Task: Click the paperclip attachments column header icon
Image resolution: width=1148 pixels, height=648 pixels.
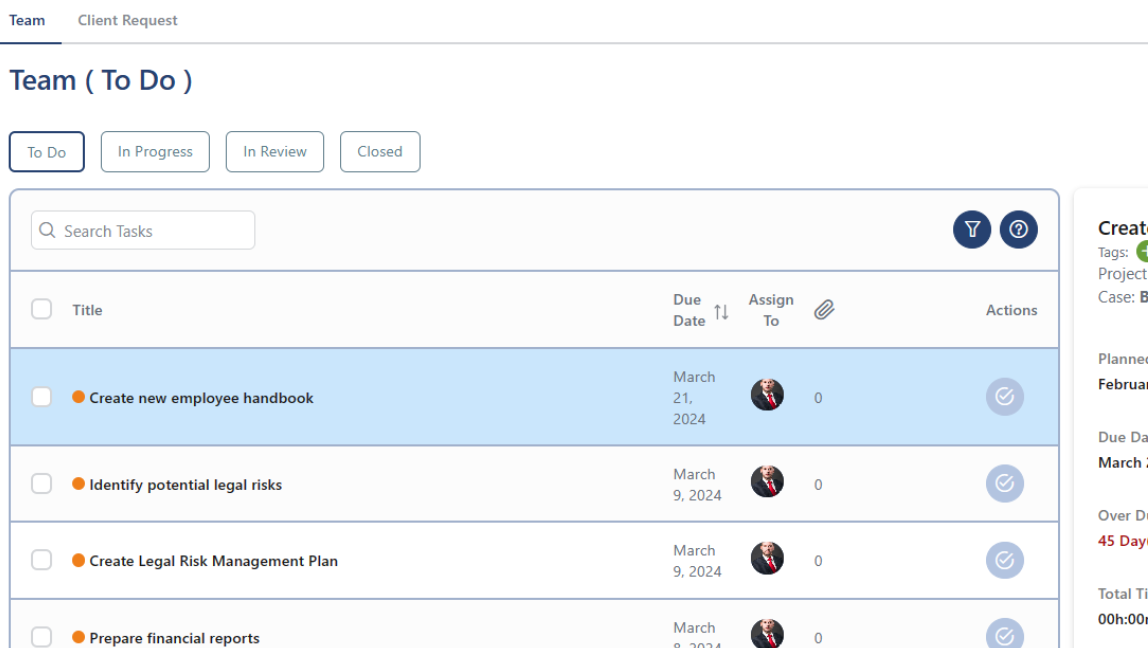Action: (823, 310)
